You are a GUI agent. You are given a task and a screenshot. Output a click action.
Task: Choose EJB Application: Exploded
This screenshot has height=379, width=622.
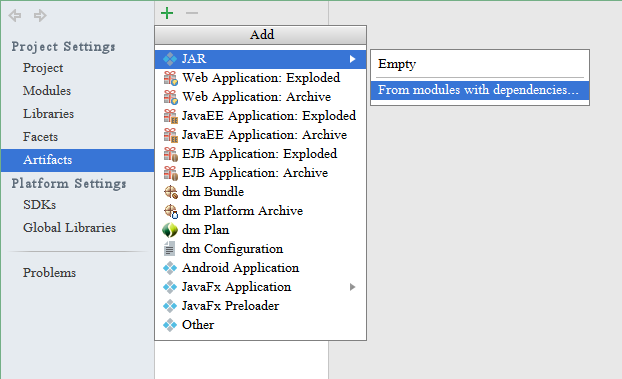pos(260,154)
